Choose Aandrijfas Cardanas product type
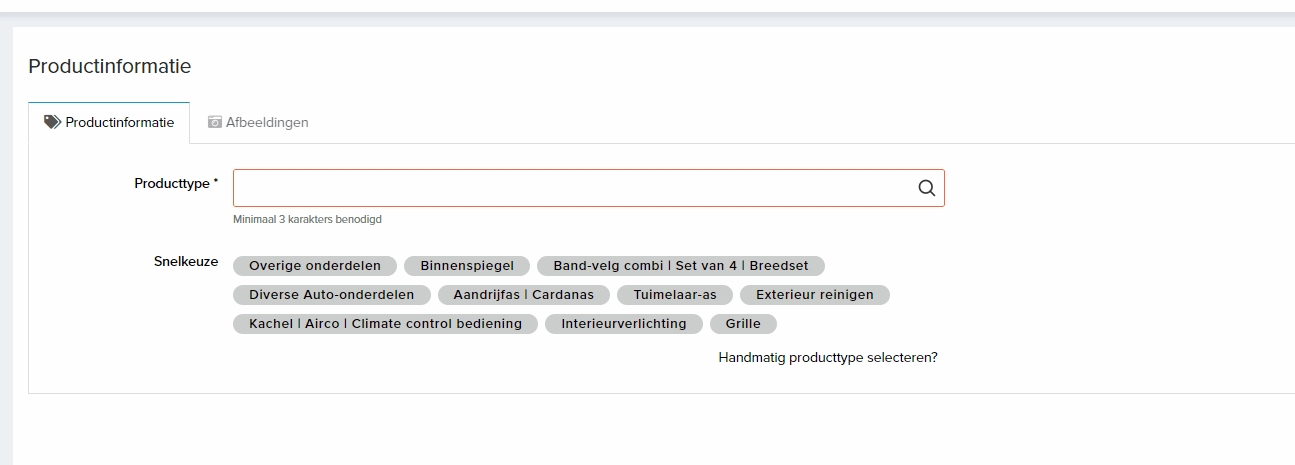This screenshot has width=1295, height=465. click(523, 295)
